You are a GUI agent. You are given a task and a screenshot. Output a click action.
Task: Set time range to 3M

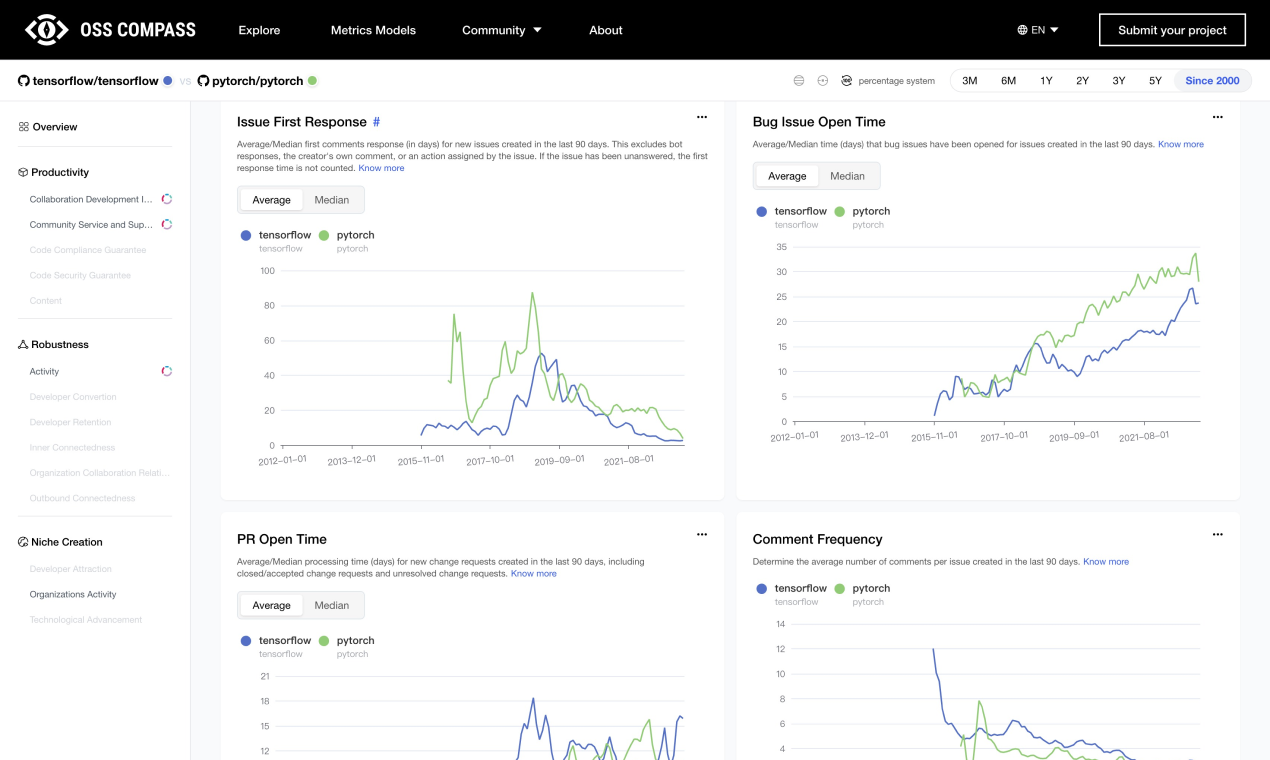click(970, 81)
